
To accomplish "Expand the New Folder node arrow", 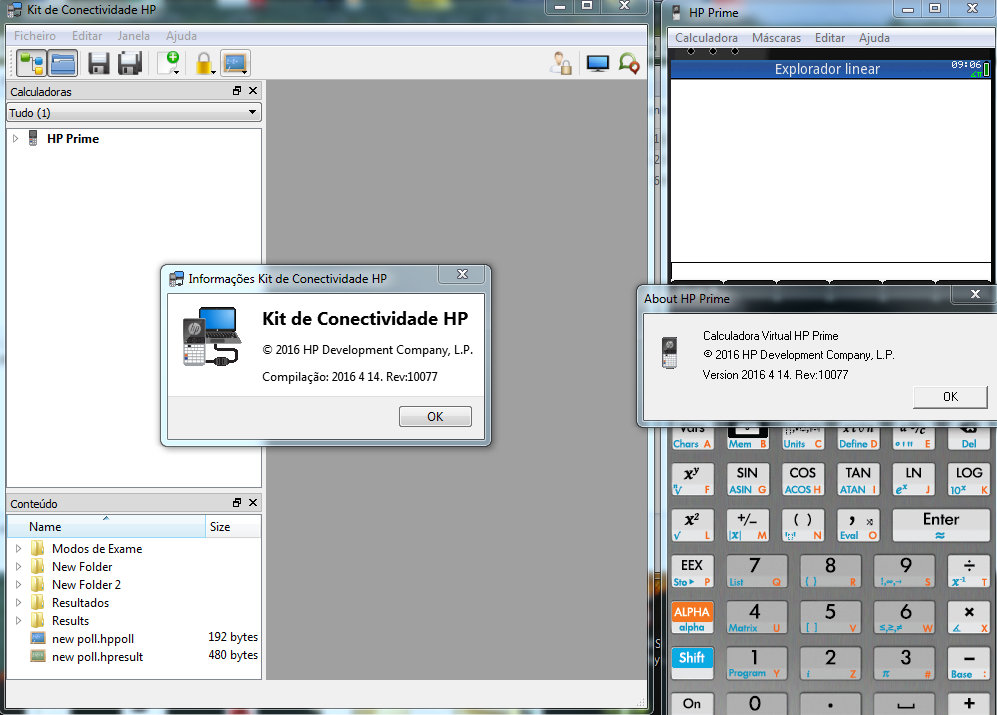I will [x=18, y=566].
